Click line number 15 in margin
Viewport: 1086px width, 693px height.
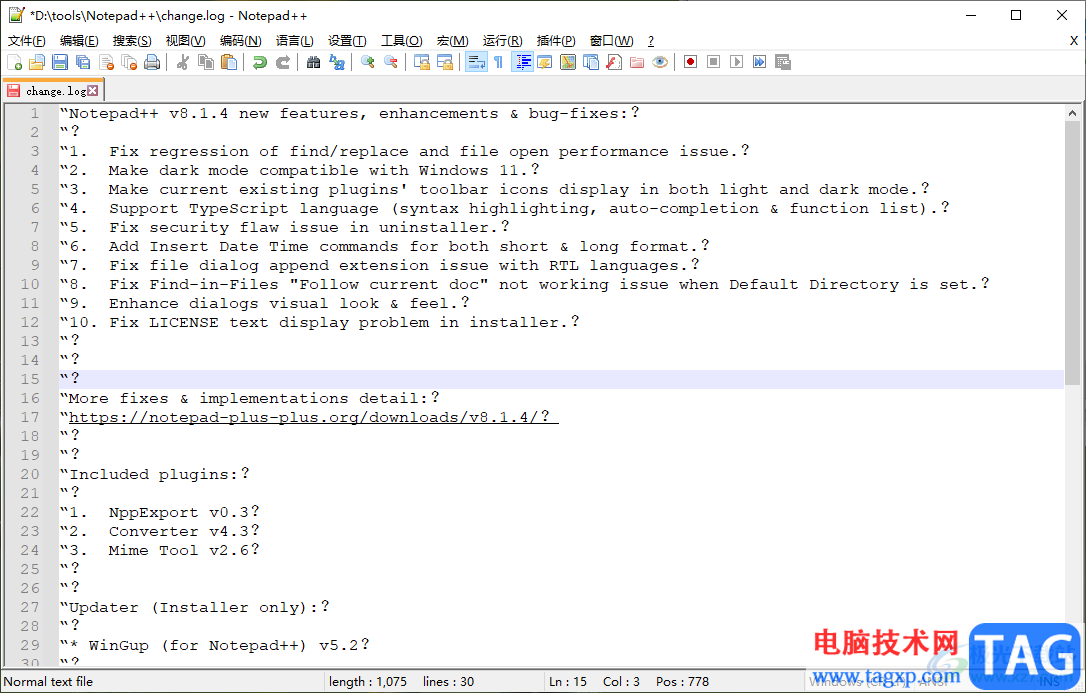pos(30,379)
